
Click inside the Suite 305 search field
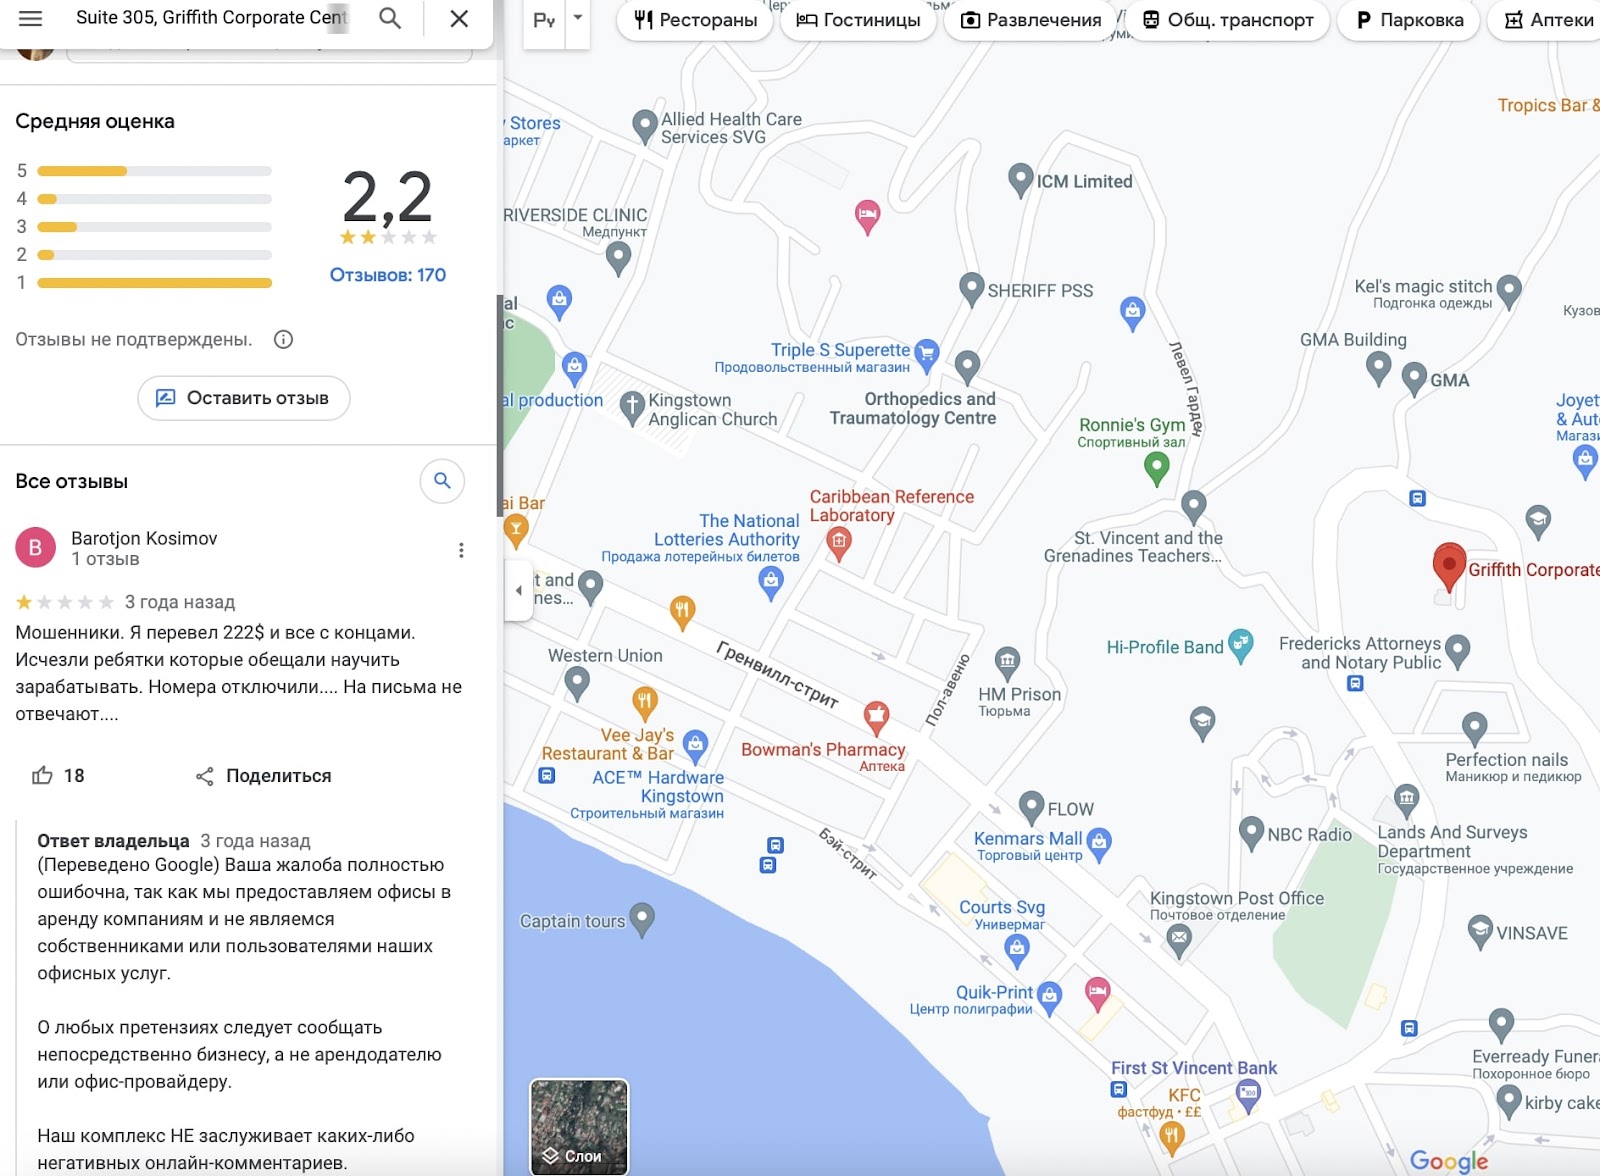coord(211,18)
